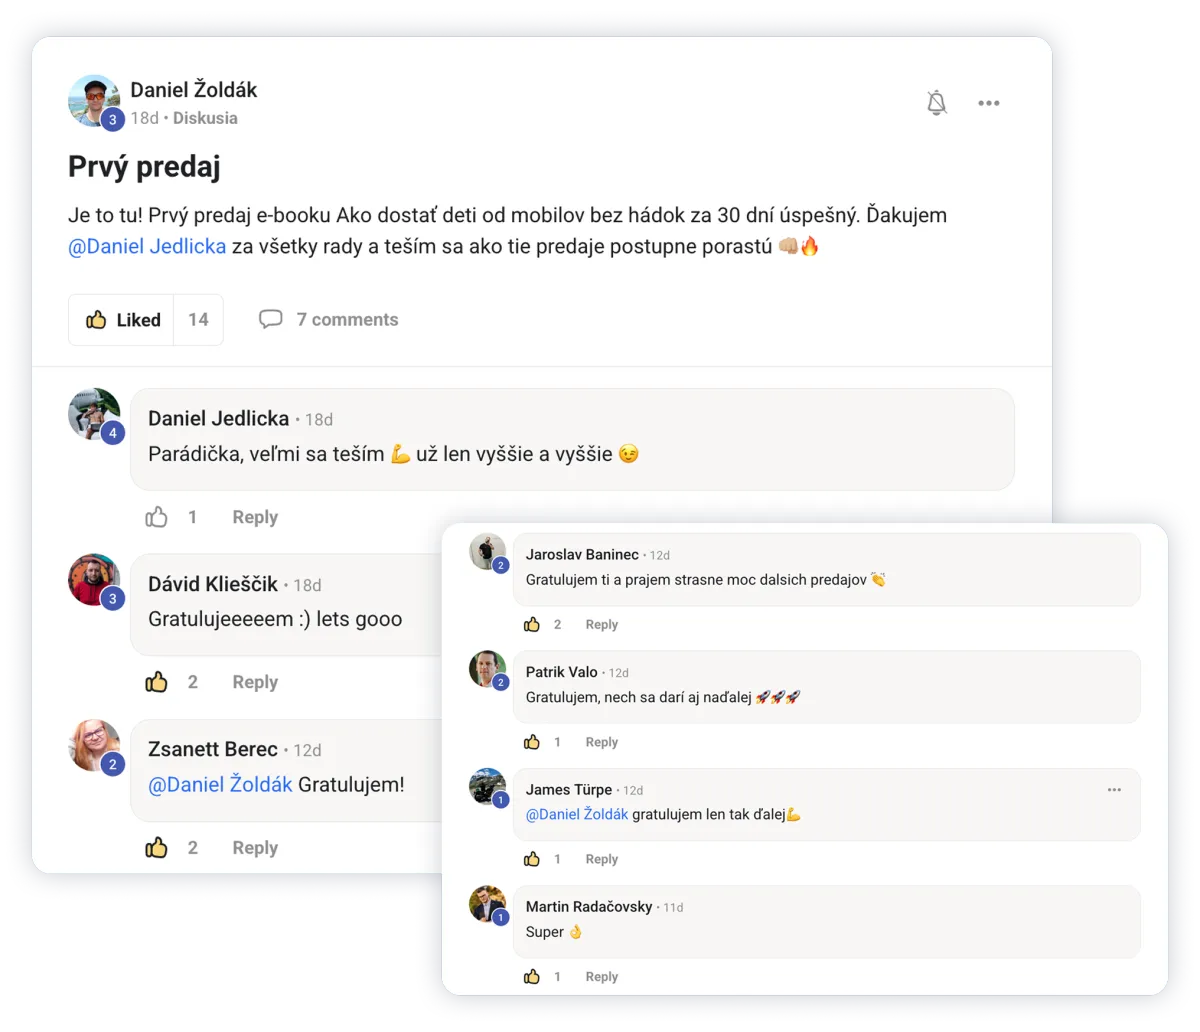Open three-dot menu on James Türpe's comment
Viewport: 1200px width, 1032px height.
pos(1114,790)
